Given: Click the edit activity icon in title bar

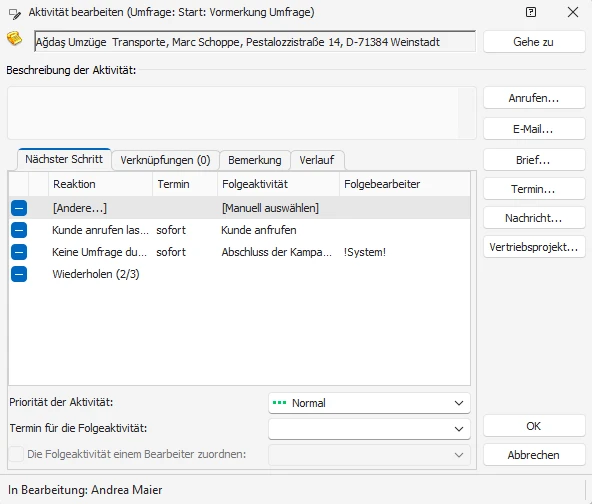Looking at the screenshot, I should click(15, 14).
